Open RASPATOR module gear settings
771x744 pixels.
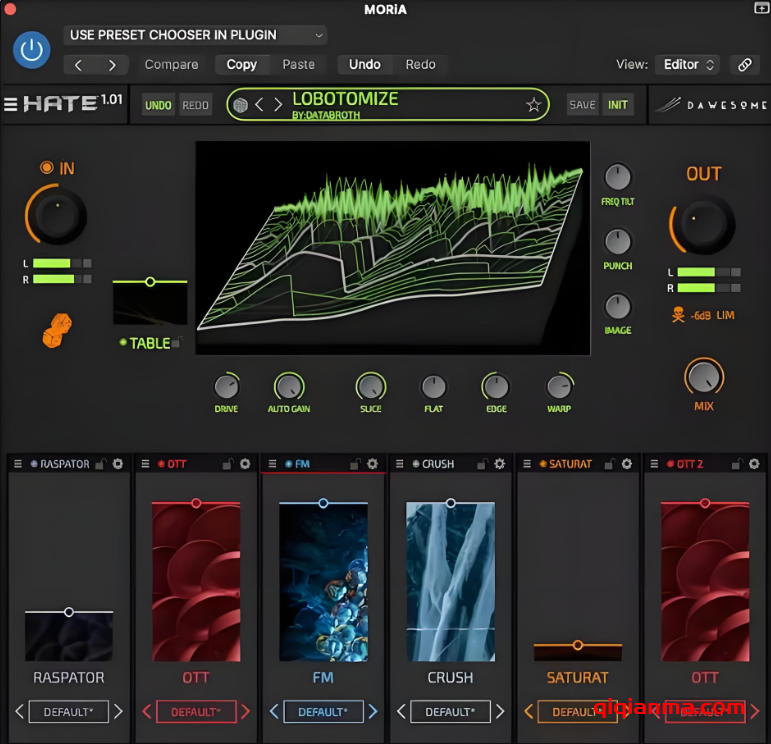pos(118,464)
